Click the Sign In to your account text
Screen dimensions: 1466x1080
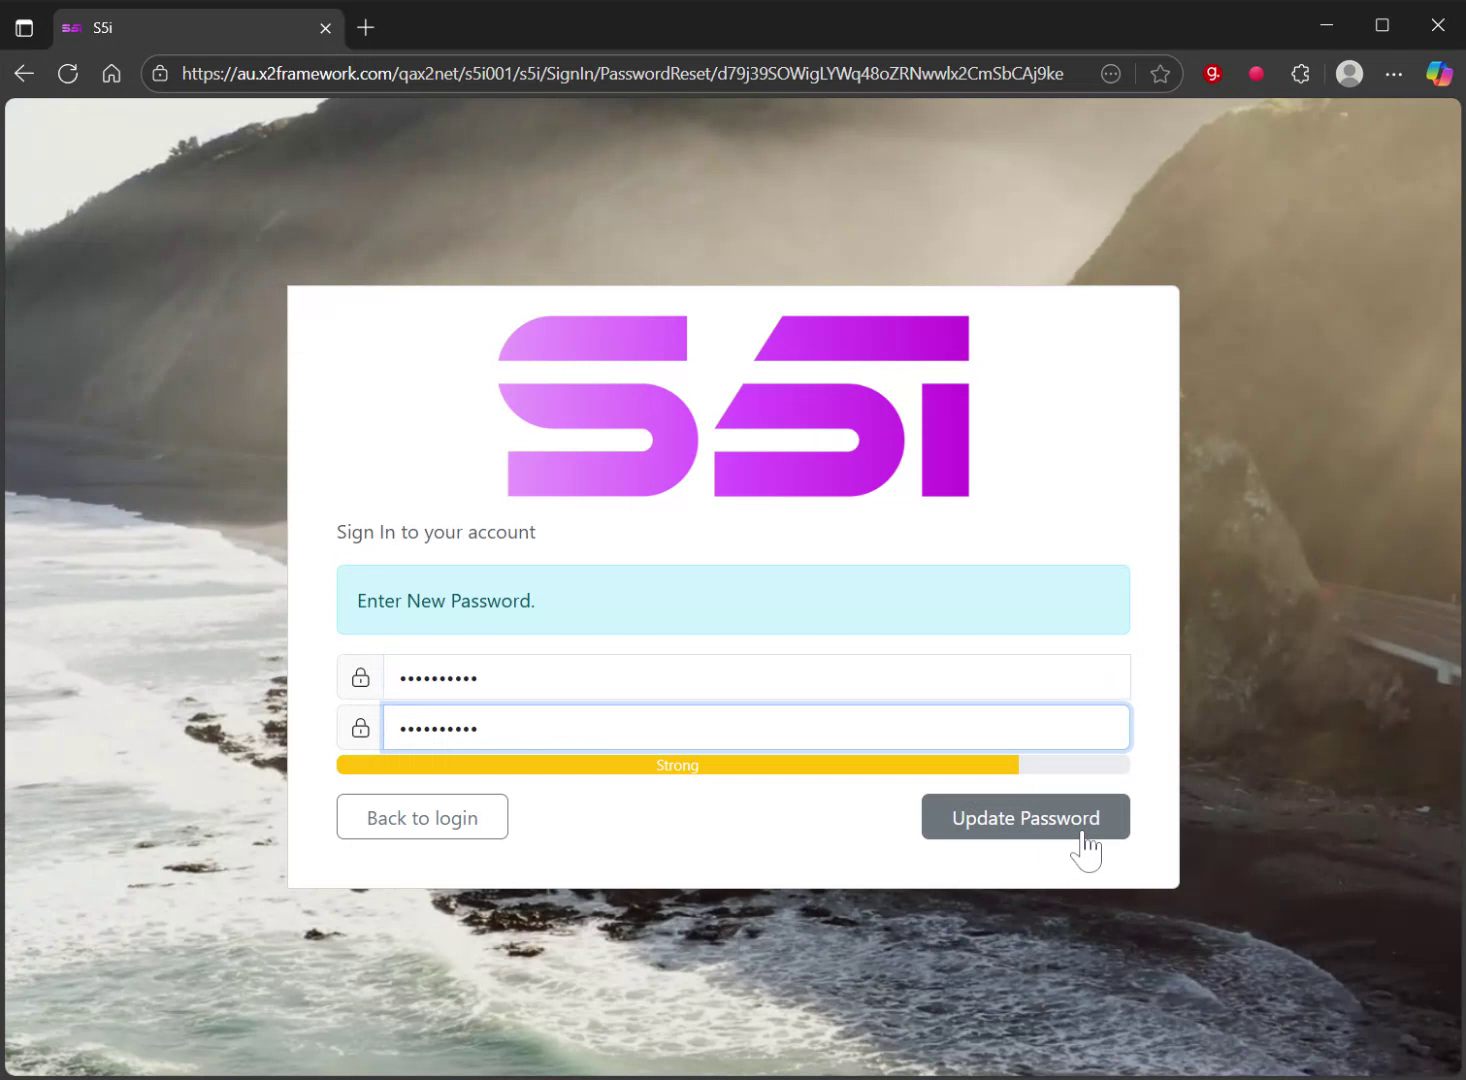click(436, 532)
